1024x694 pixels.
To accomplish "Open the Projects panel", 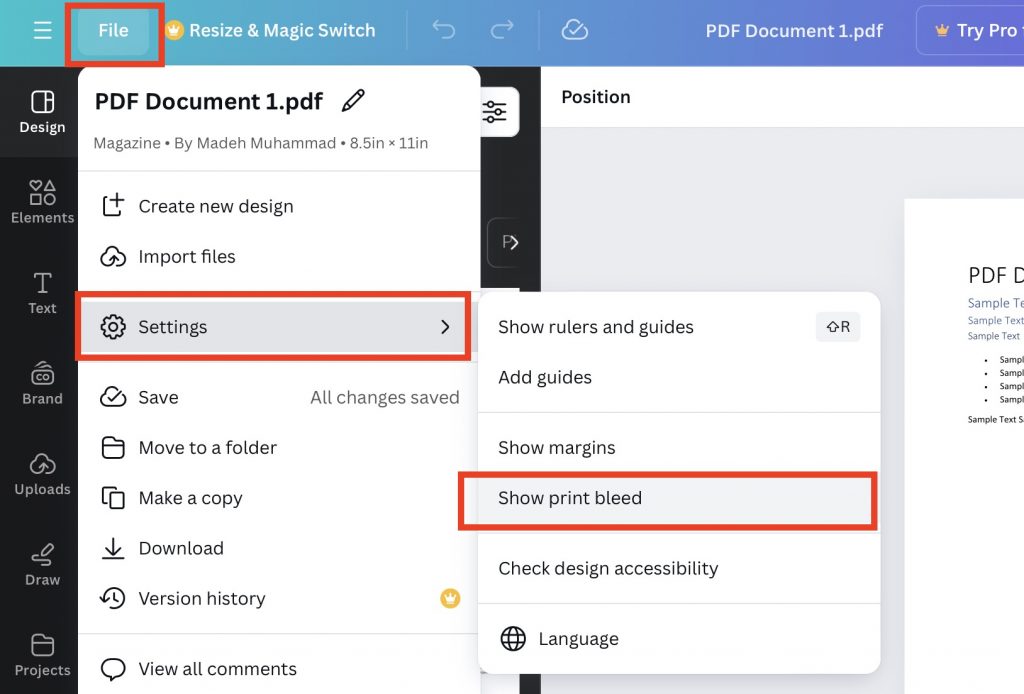I will 40,655.
